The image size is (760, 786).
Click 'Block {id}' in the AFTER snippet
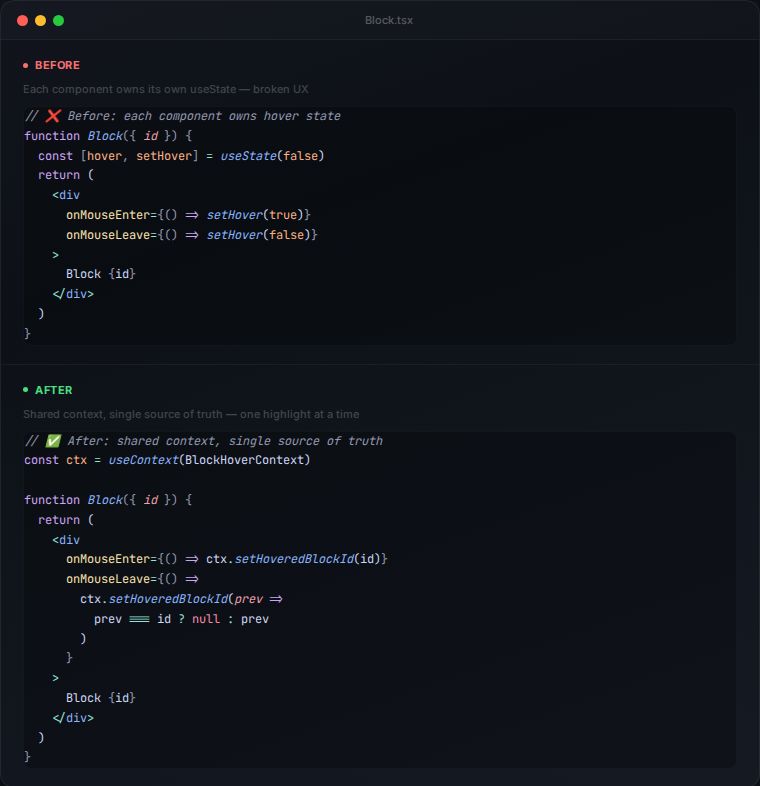(101, 698)
